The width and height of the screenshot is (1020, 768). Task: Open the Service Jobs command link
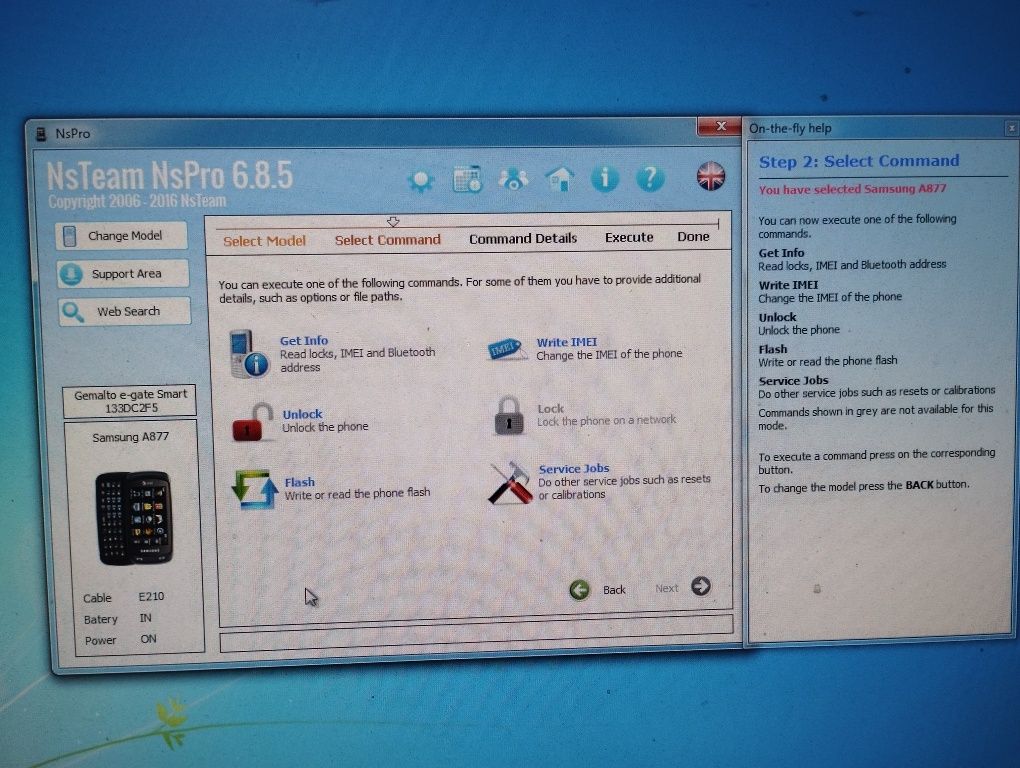tap(574, 469)
